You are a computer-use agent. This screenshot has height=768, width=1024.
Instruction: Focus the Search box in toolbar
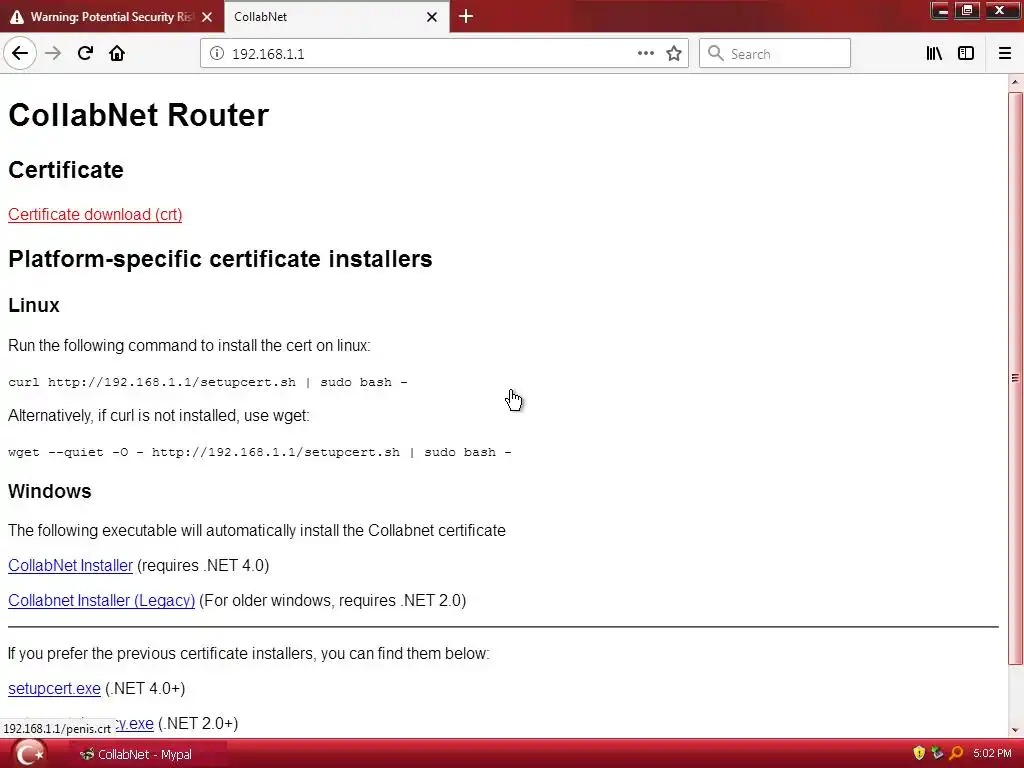coord(775,54)
